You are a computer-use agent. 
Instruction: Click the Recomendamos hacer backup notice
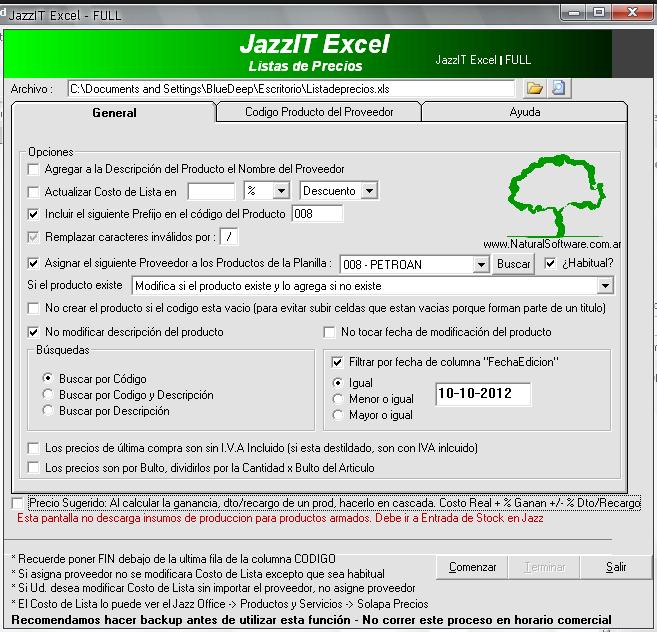pos(311,620)
